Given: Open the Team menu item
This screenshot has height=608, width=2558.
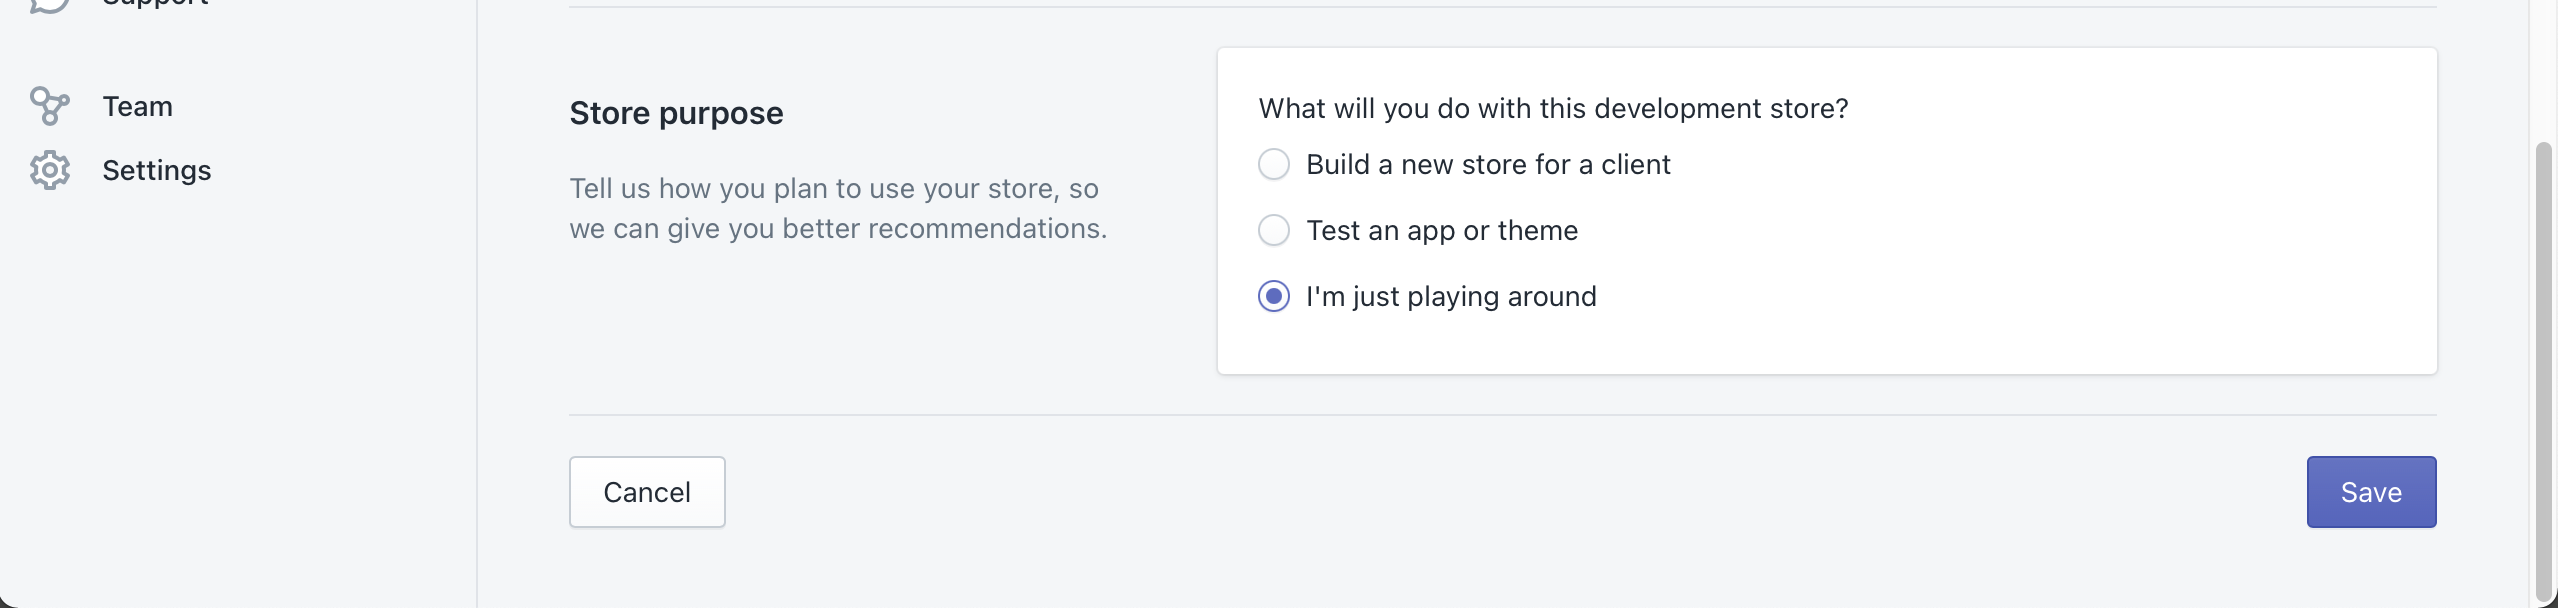Looking at the screenshot, I should pos(137,106).
